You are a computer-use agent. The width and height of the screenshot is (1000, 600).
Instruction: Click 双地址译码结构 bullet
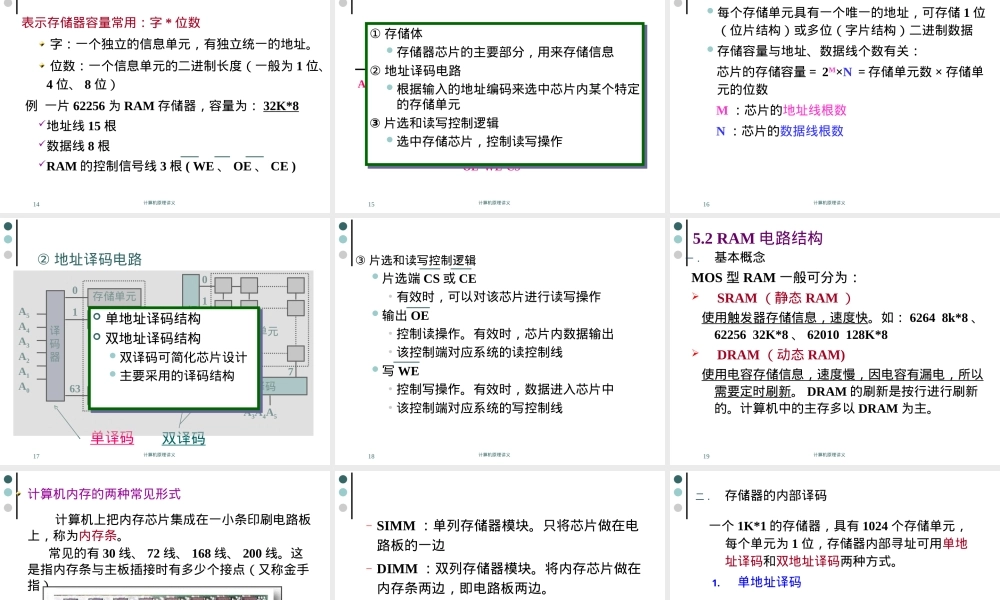tap(152, 338)
